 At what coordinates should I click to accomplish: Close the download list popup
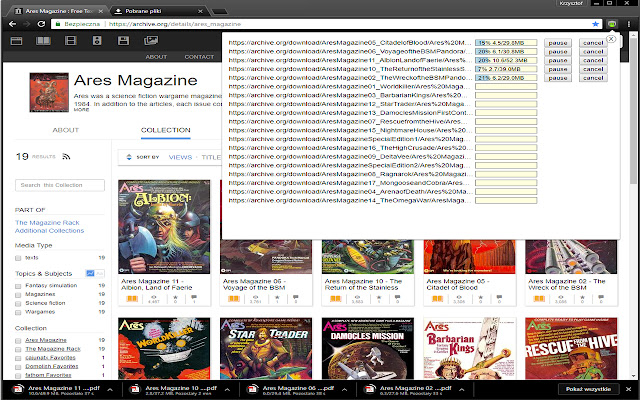tap(611, 39)
